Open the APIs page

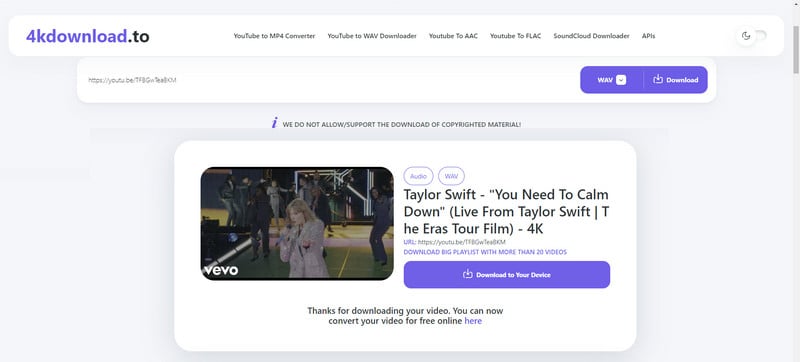pos(648,36)
